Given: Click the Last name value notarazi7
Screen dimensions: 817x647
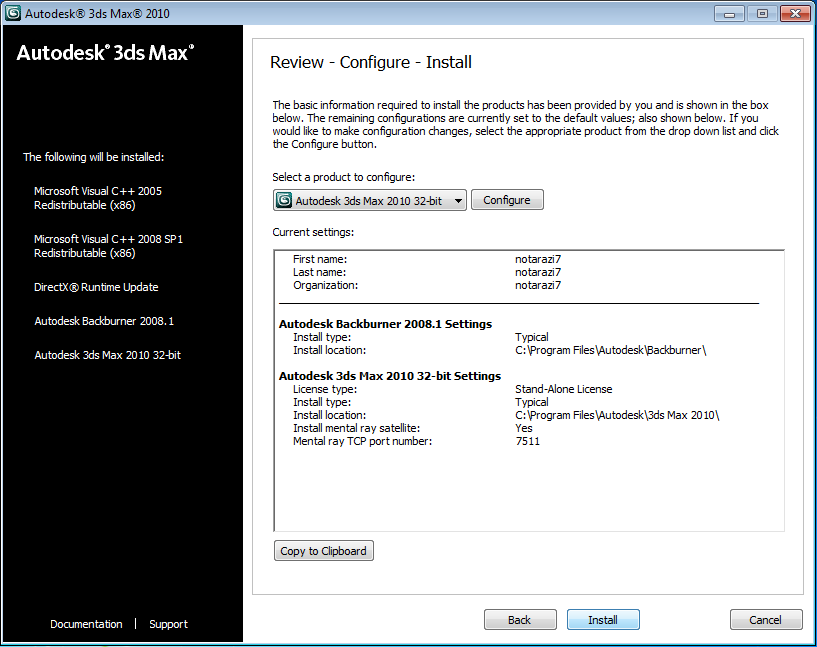Looking at the screenshot, I should pyautogui.click(x=538, y=272).
